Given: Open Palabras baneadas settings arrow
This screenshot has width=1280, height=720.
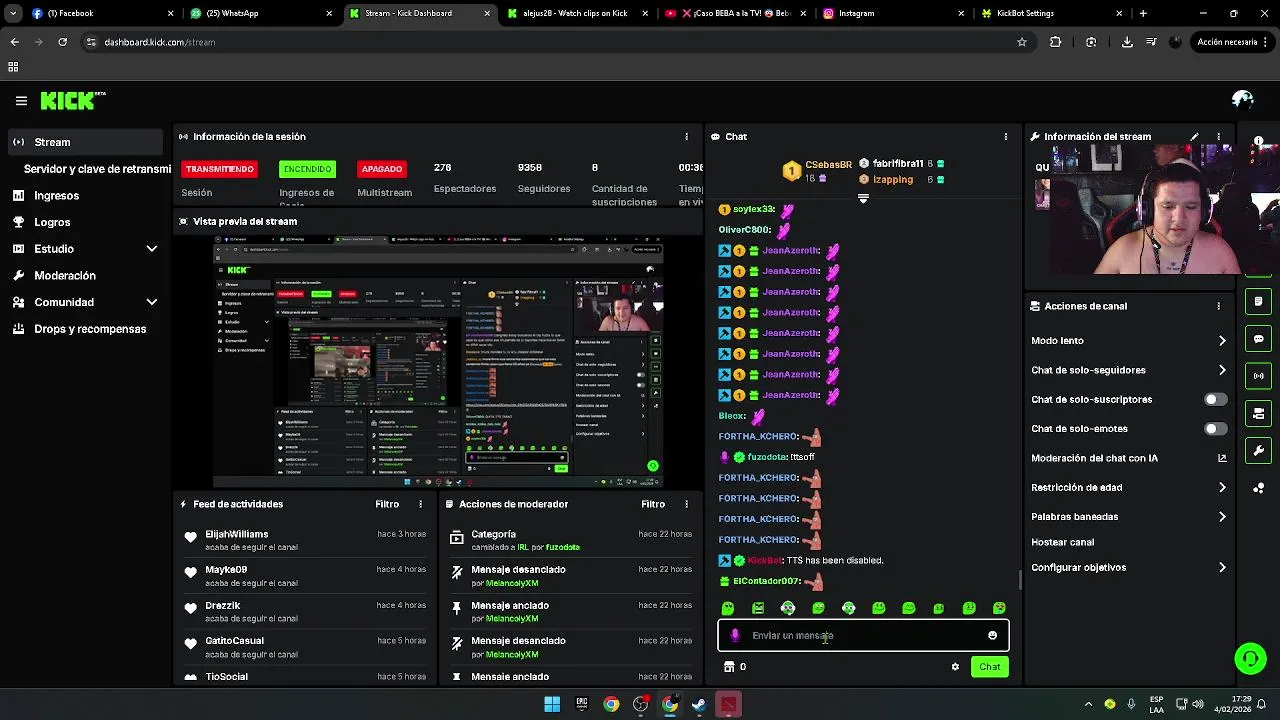Looking at the screenshot, I should click(1222, 517).
